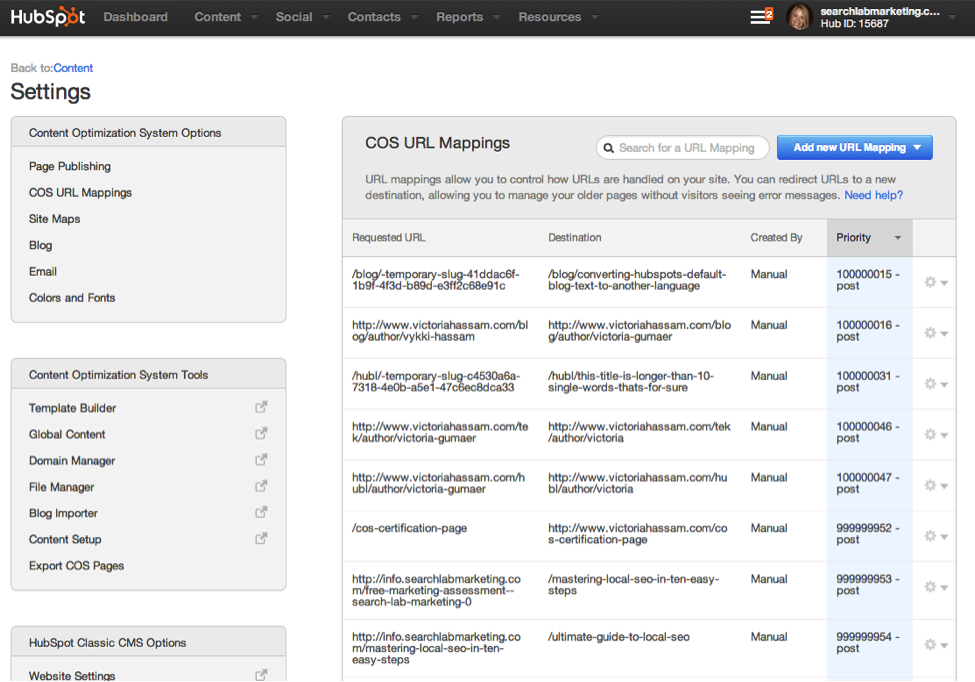Click priority value 100000046 - post

[867, 432]
